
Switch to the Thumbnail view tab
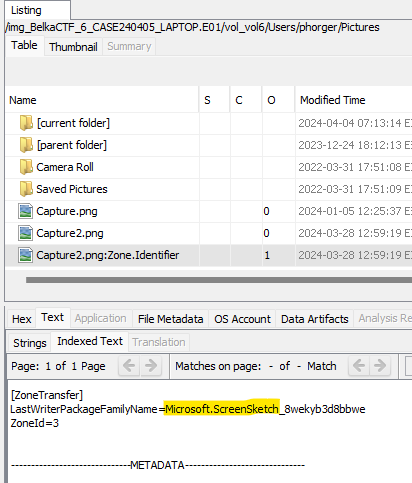73,47
